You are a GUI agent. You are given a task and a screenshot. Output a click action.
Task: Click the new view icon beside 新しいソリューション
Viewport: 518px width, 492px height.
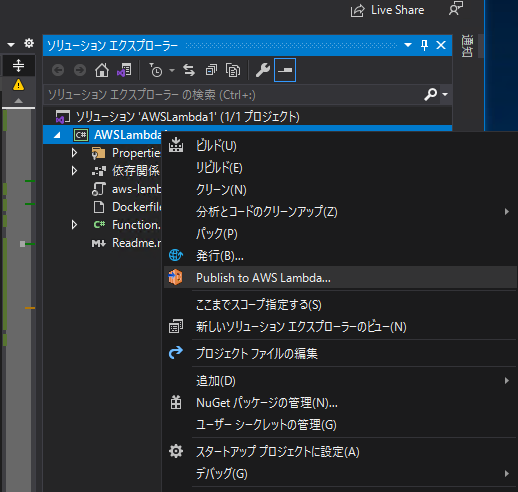point(176,326)
